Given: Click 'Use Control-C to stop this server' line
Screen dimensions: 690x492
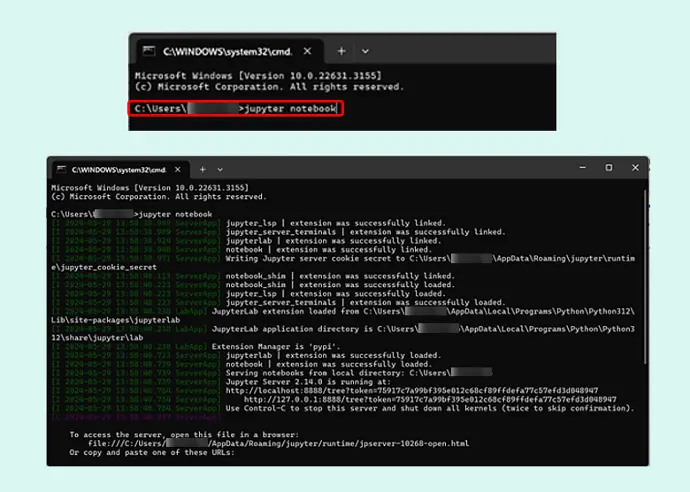Looking at the screenshot, I should point(430,408).
